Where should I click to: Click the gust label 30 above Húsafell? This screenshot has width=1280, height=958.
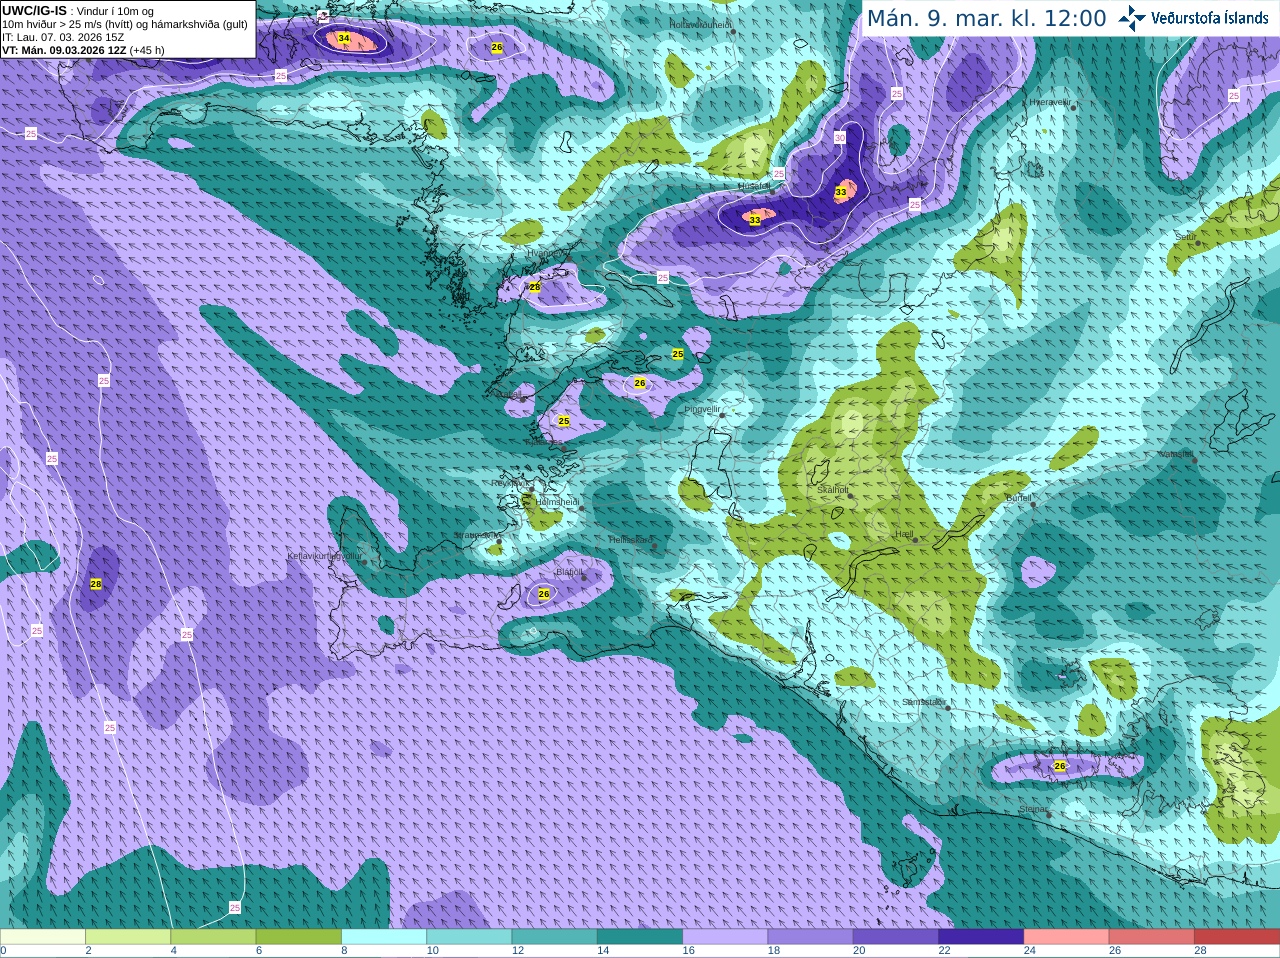point(840,138)
